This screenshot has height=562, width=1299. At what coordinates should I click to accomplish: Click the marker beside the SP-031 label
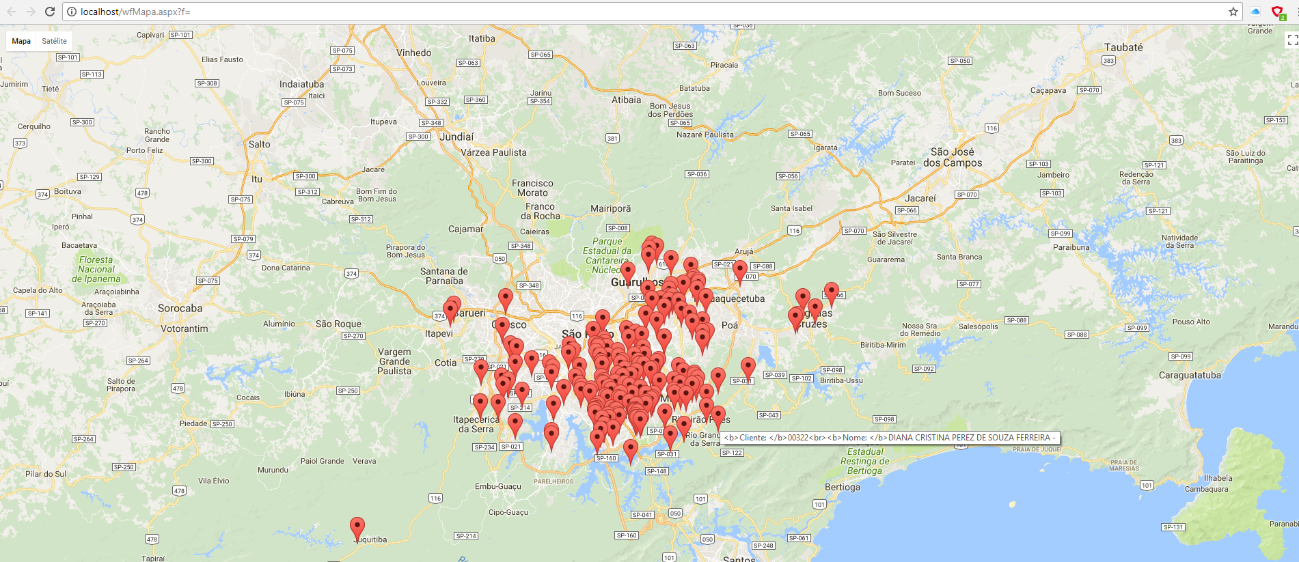(x=748, y=370)
